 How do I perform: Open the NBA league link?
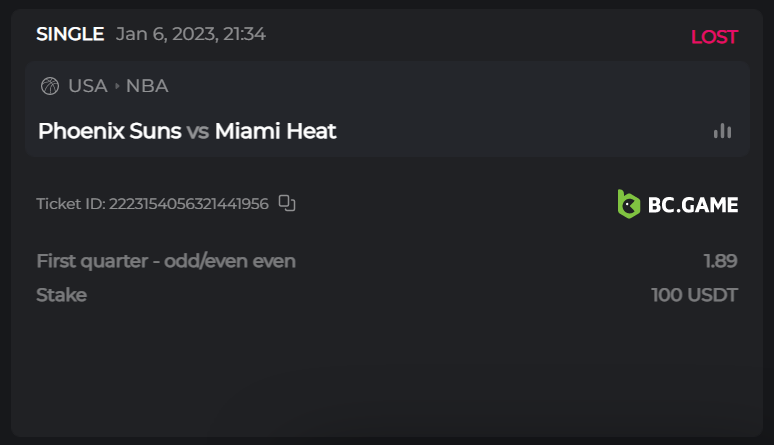[x=147, y=86]
